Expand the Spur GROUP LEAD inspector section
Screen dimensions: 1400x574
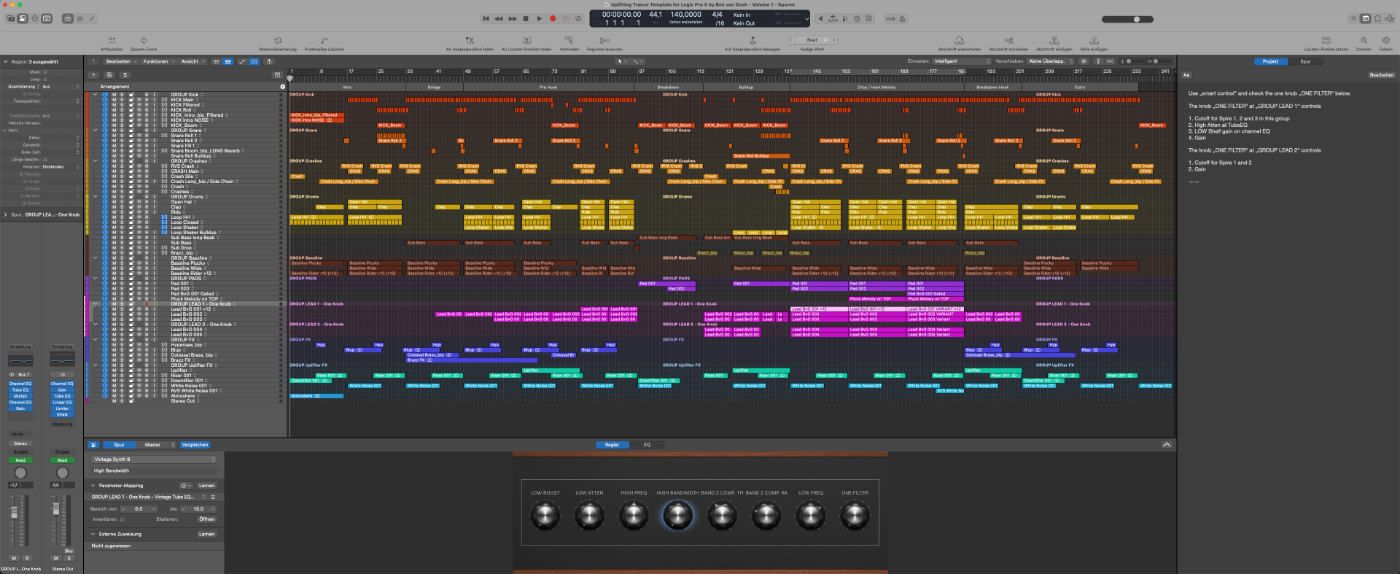pyautogui.click(x=6, y=214)
